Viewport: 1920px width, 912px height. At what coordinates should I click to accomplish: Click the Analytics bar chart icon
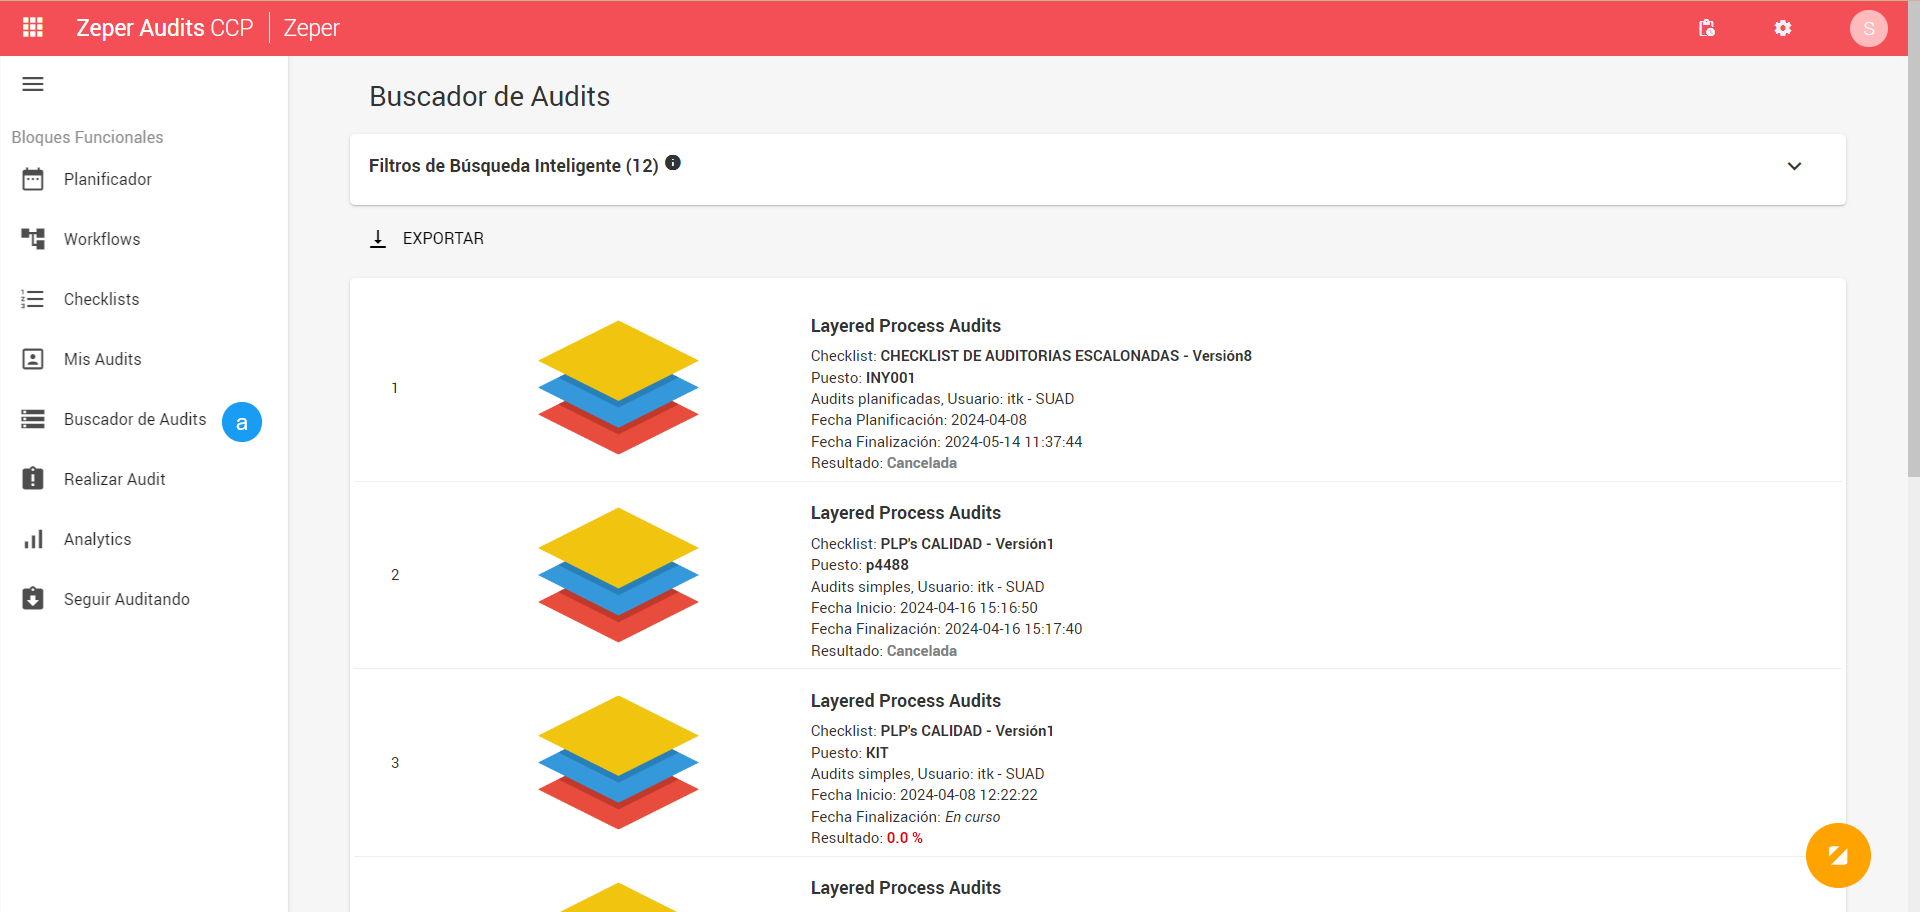33,539
